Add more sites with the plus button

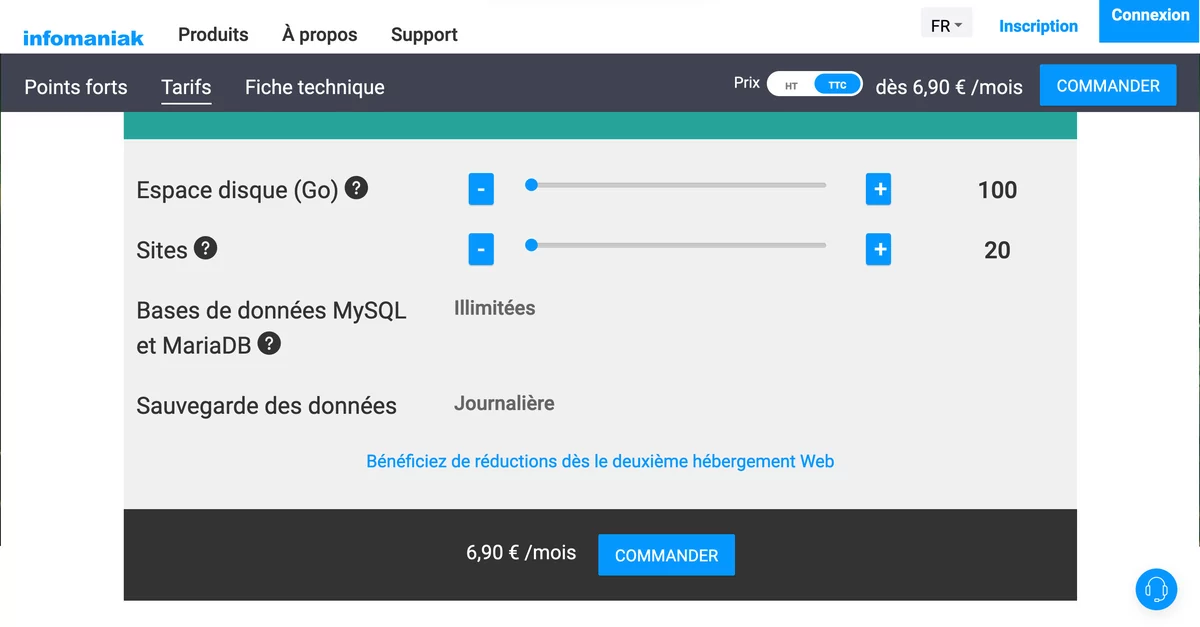[878, 249]
